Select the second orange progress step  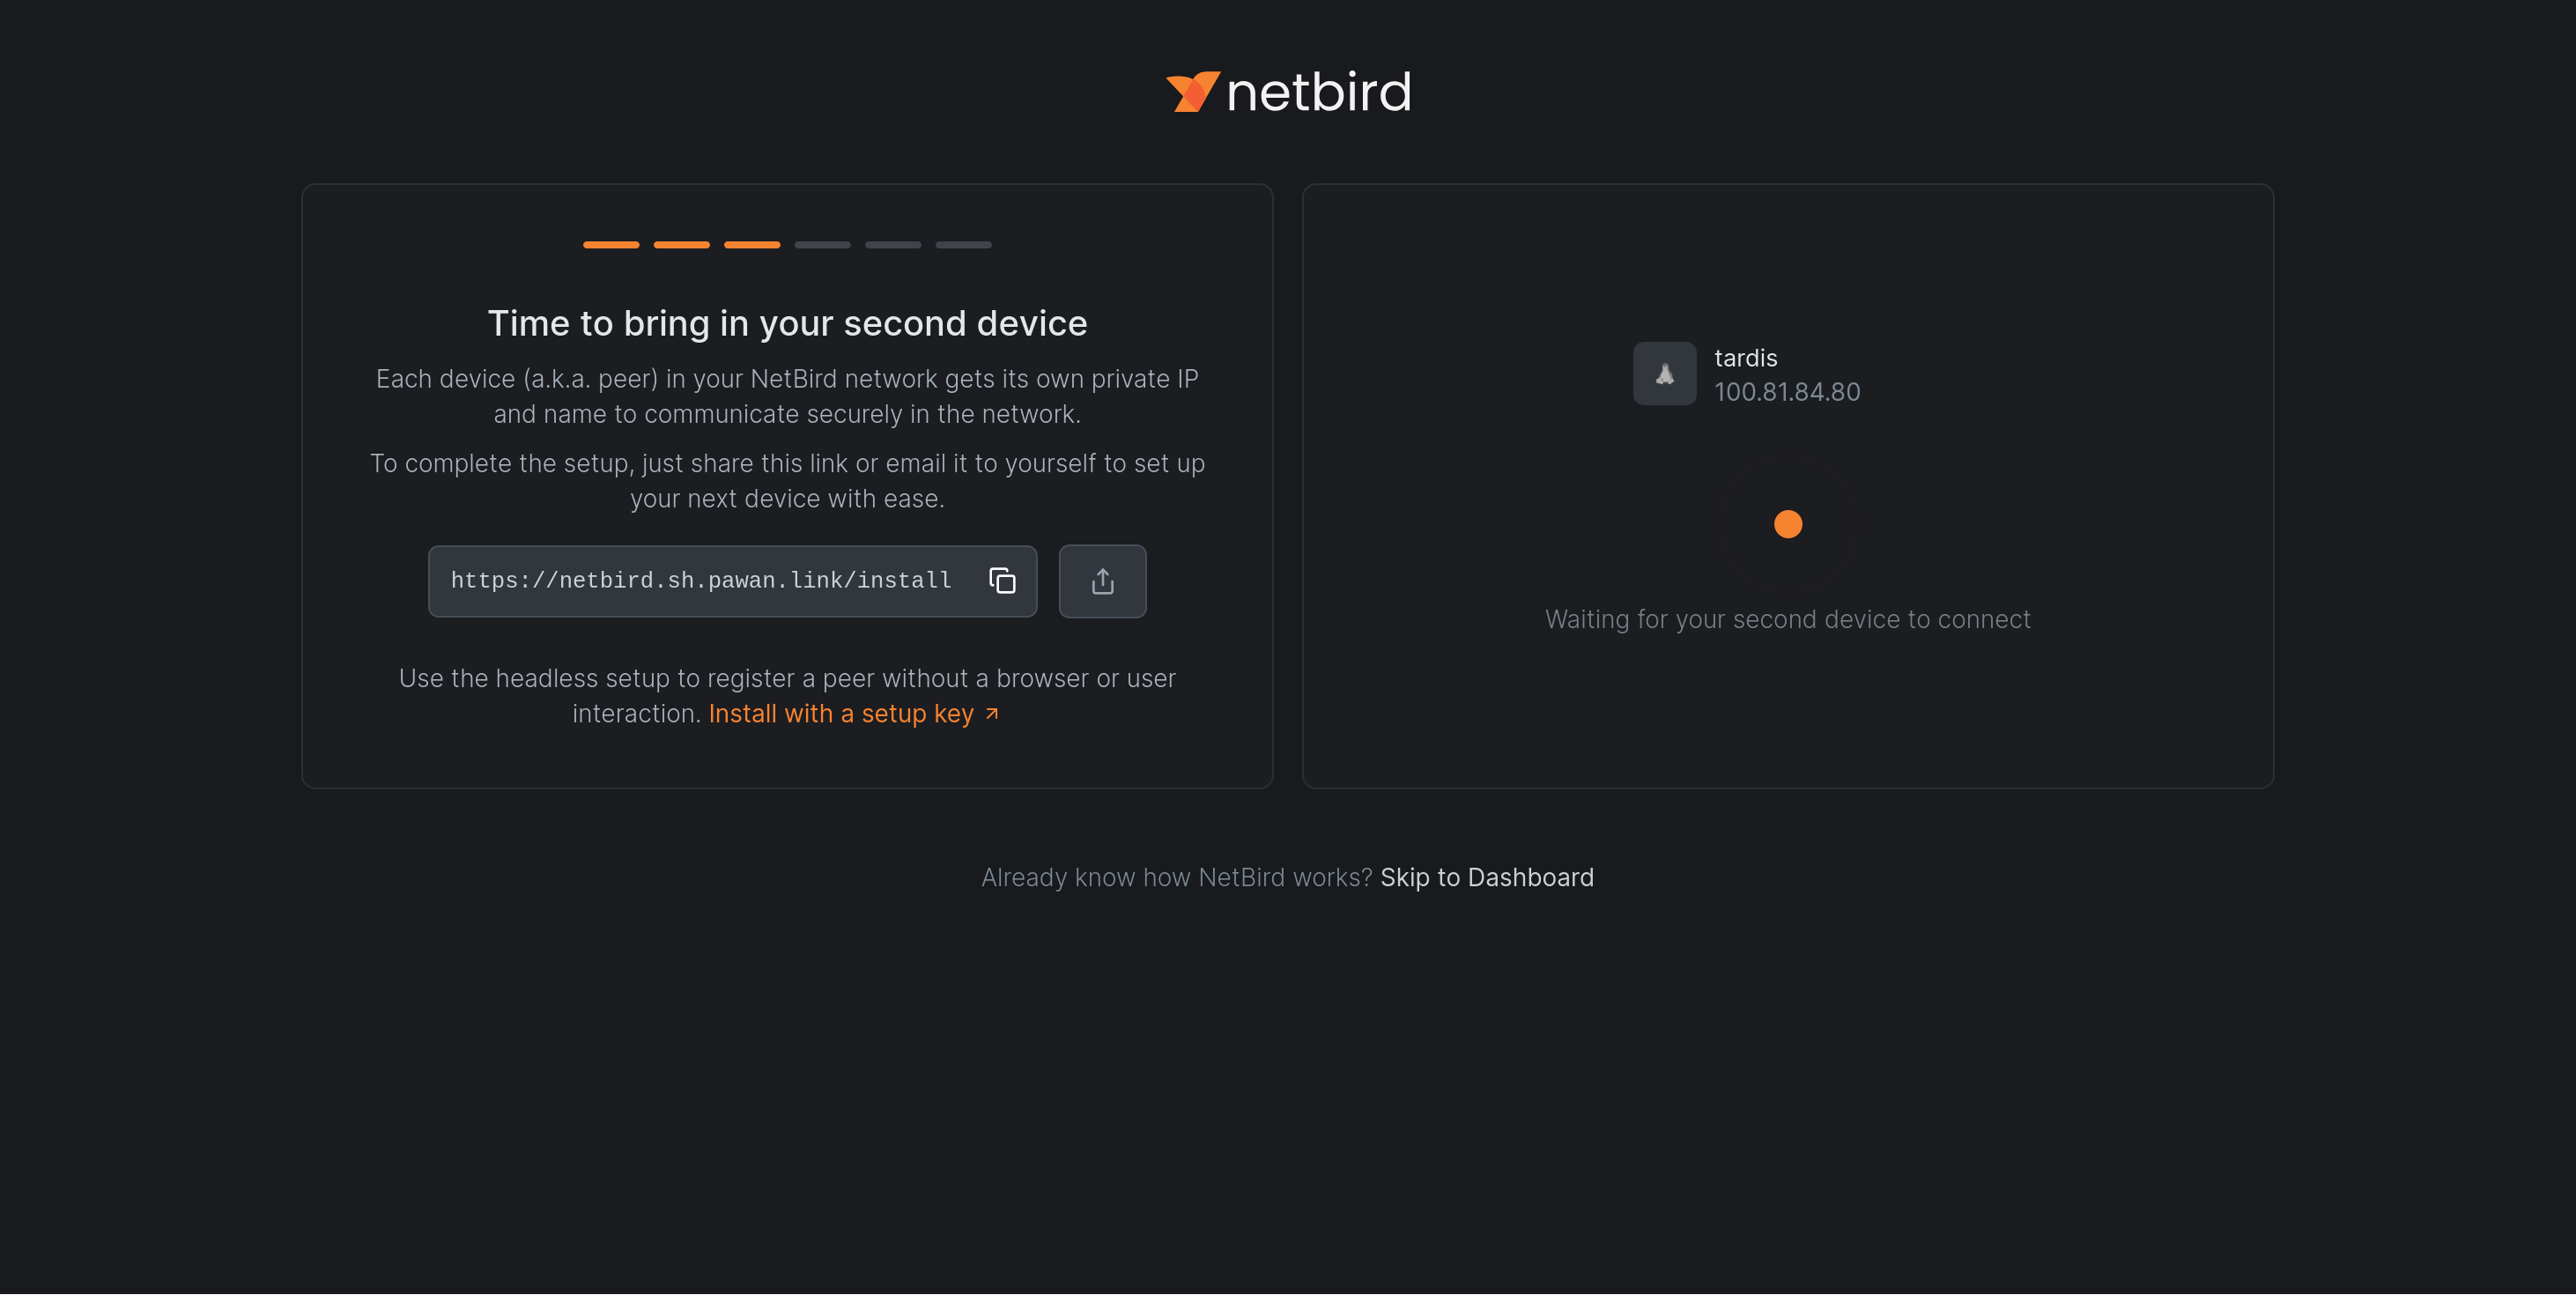(x=681, y=245)
